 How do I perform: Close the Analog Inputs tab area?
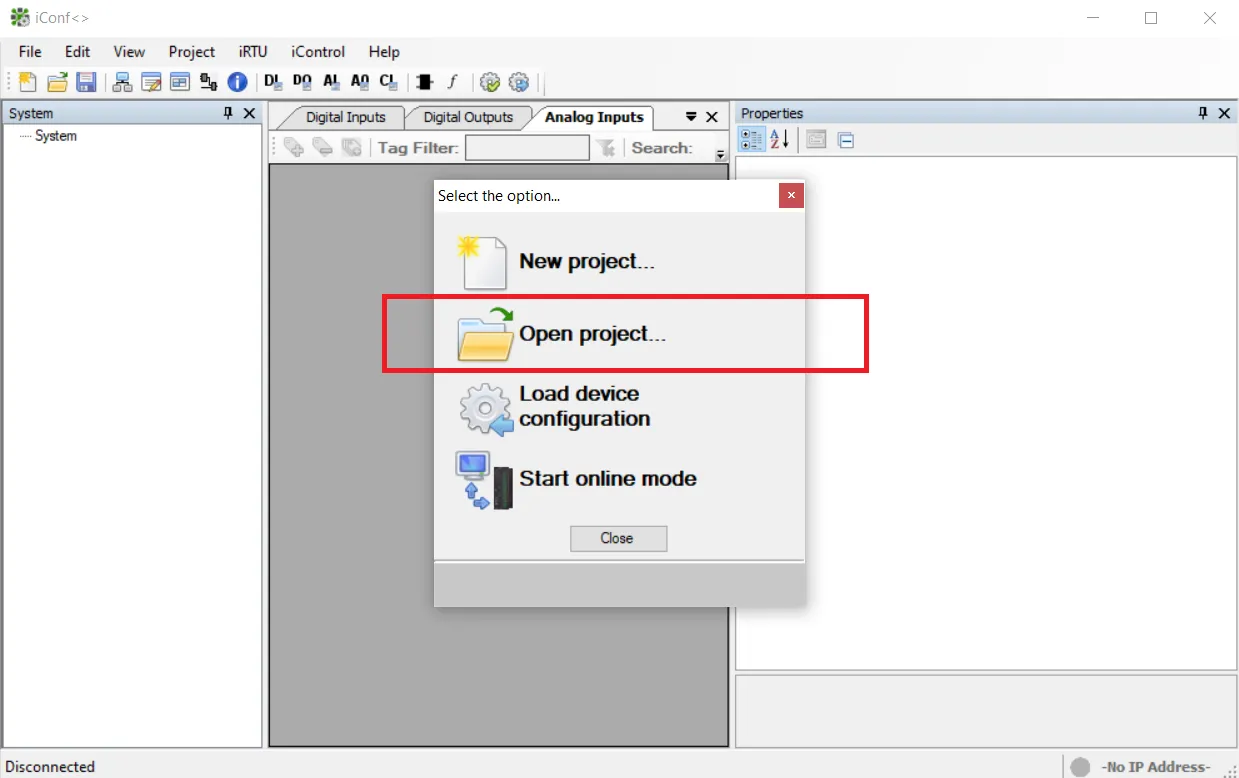pyautogui.click(x=712, y=117)
